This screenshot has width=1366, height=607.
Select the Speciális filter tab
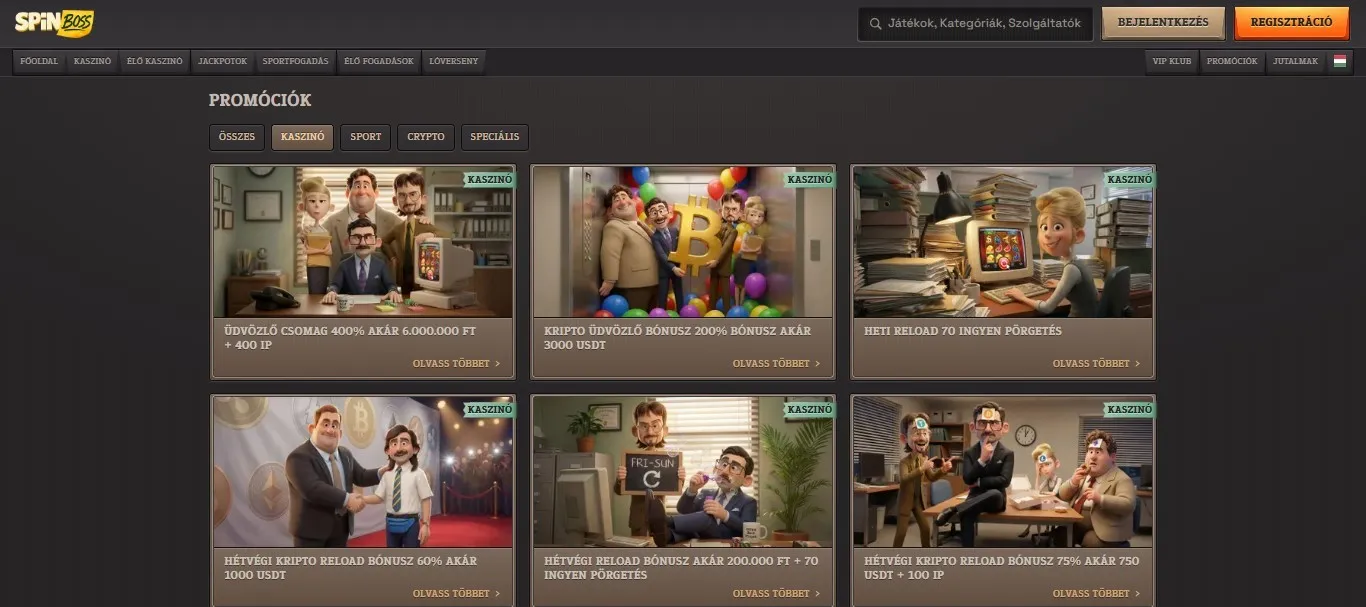click(495, 137)
